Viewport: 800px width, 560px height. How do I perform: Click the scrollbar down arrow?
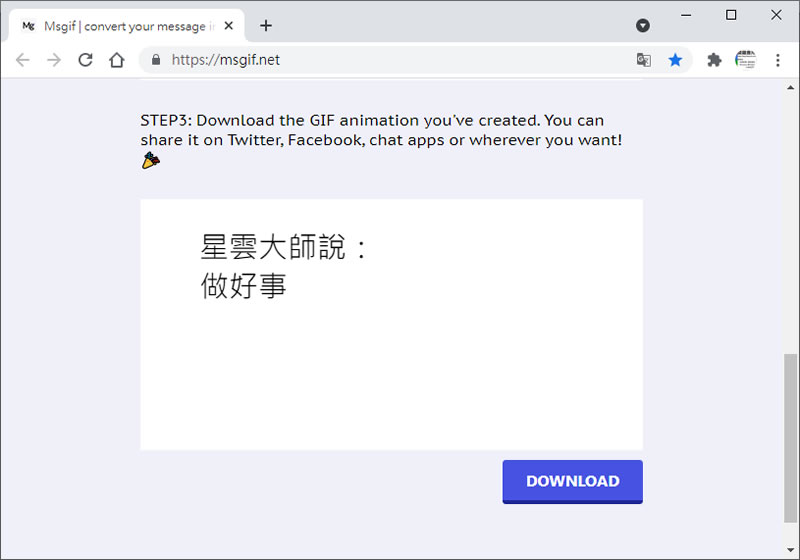point(790,550)
